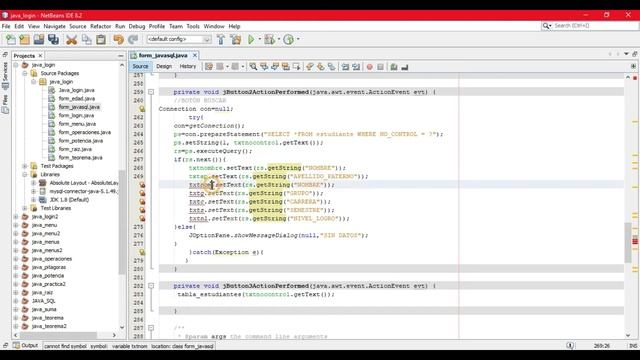Click the Uncomment lines editor icon

[404, 67]
